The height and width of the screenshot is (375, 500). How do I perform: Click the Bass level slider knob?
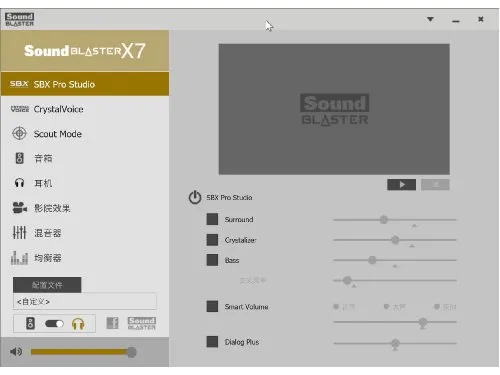point(372,260)
